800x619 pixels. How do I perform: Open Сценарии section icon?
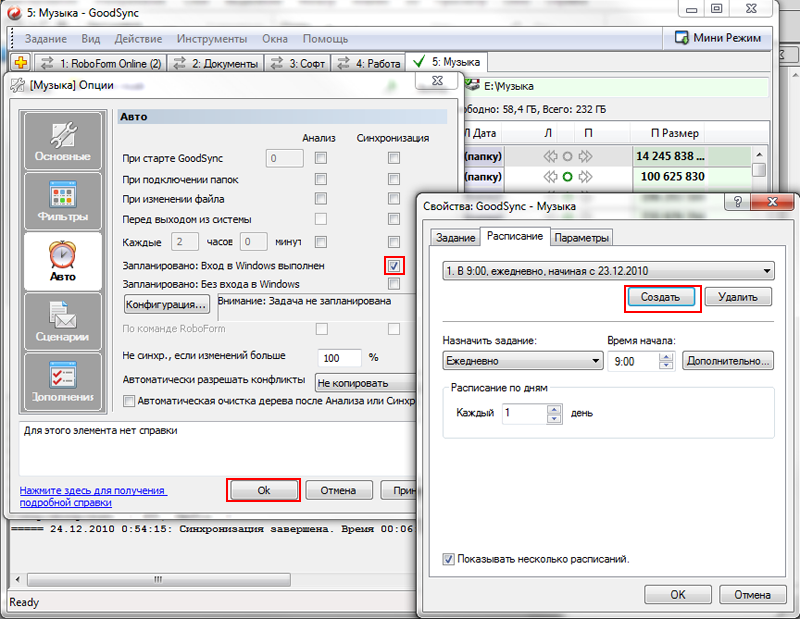[63, 321]
